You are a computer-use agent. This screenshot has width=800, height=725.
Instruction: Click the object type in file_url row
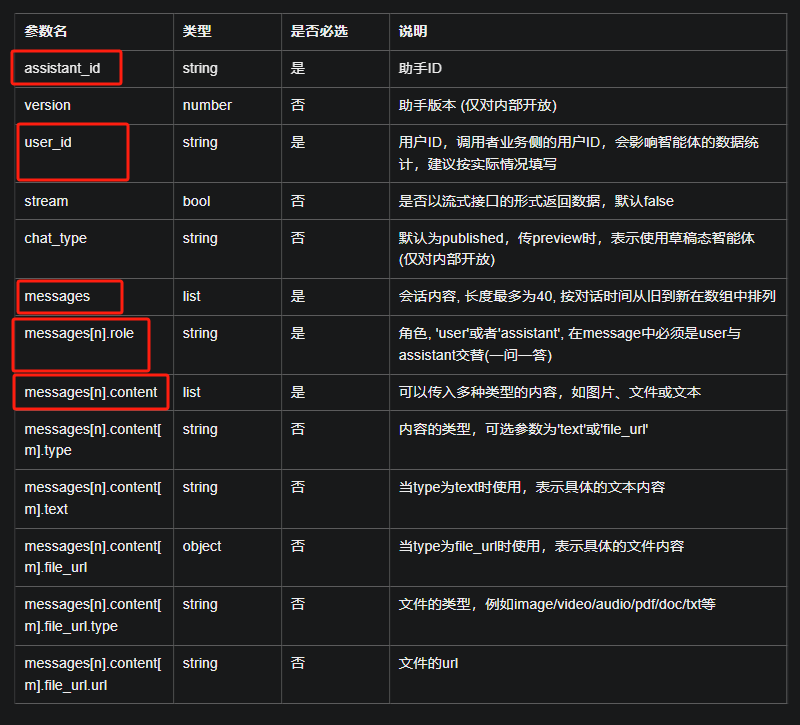pos(202,546)
